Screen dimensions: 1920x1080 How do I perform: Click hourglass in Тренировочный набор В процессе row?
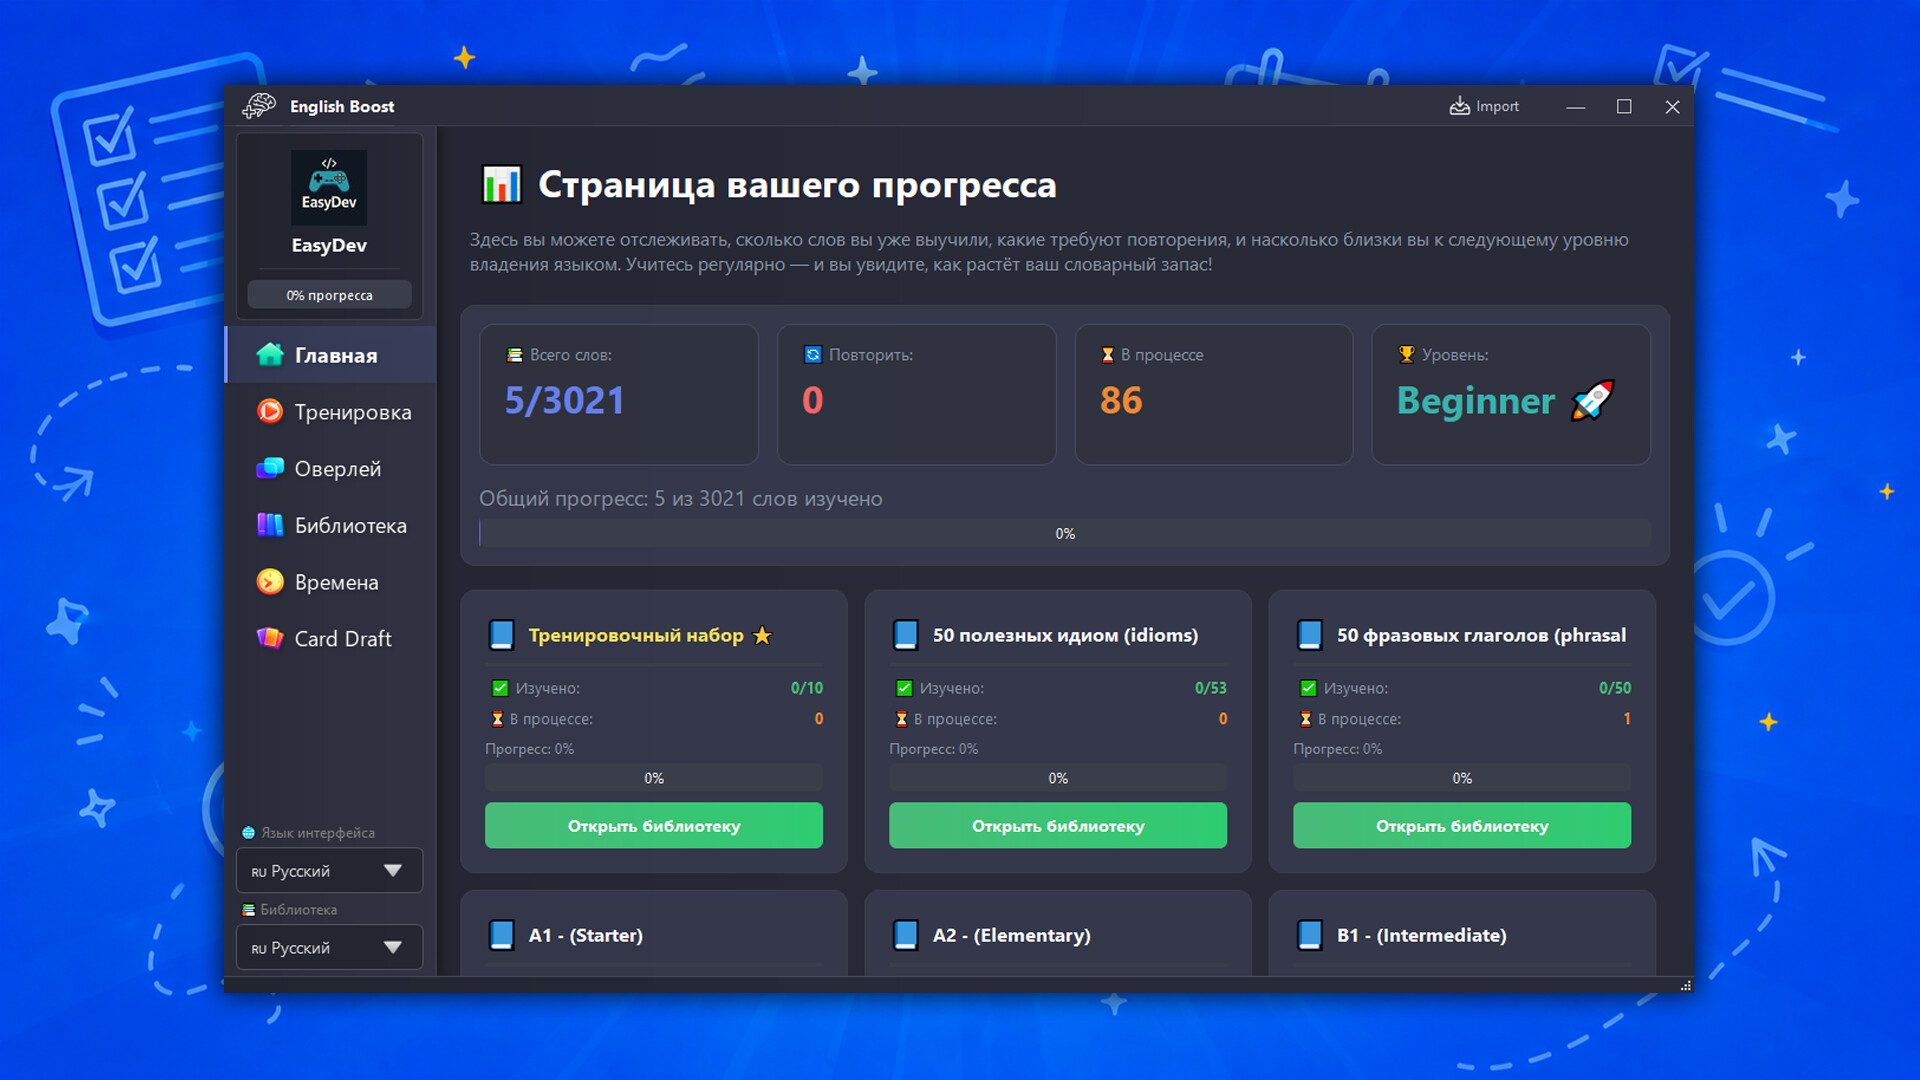click(x=497, y=719)
